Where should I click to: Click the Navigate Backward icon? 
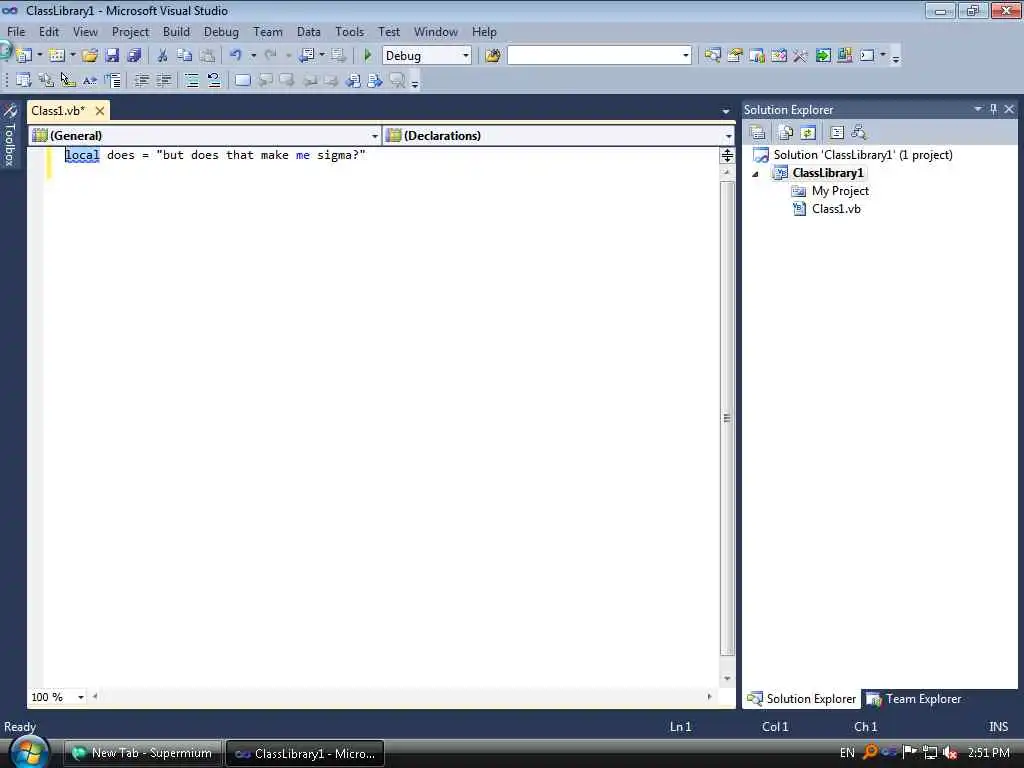click(306, 56)
